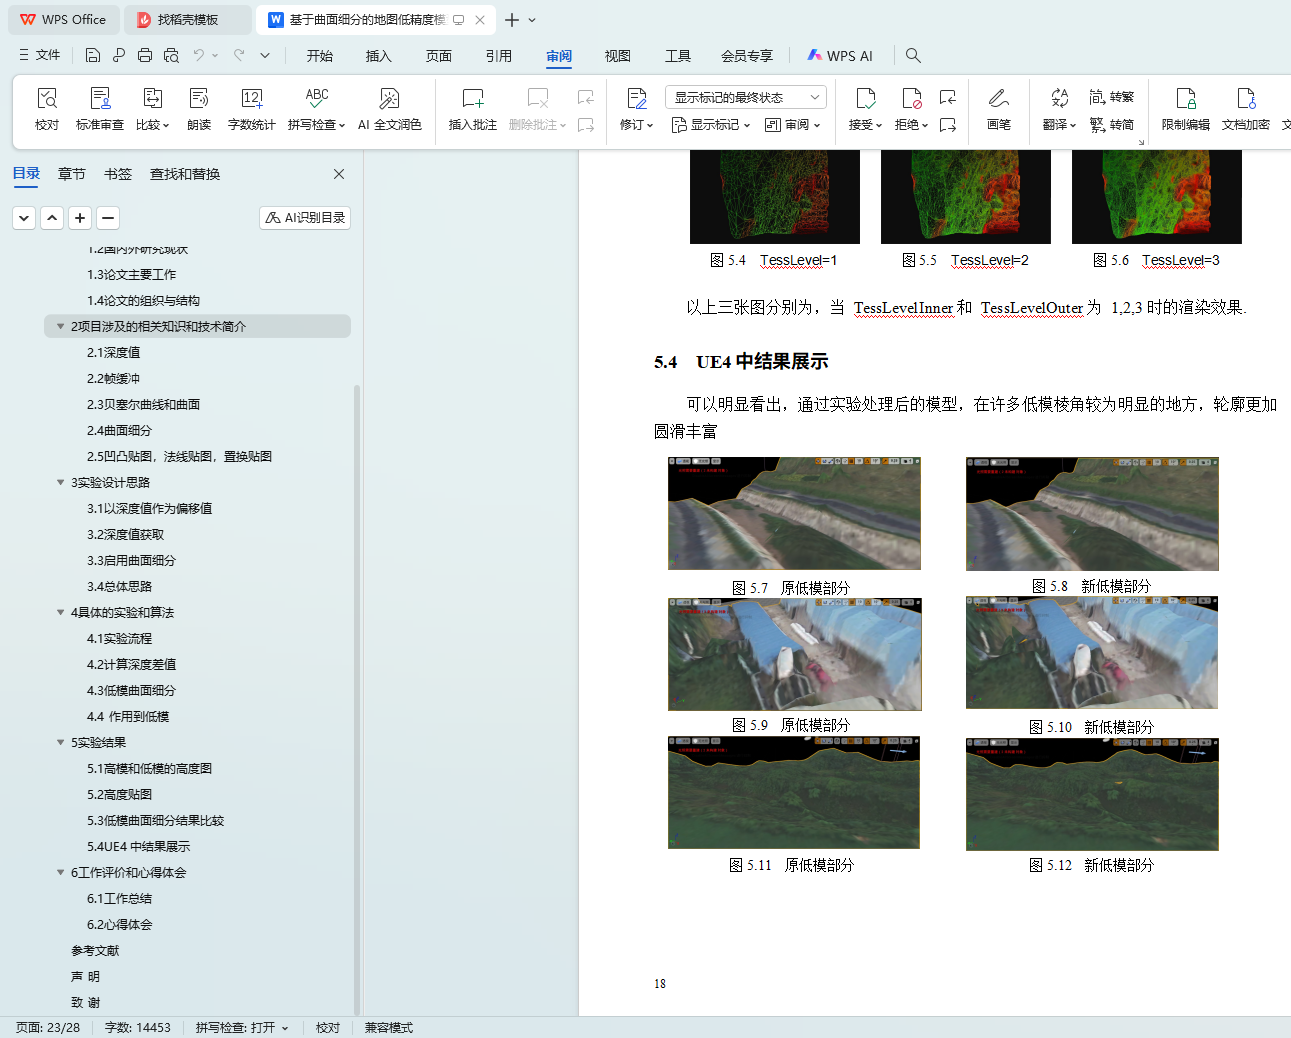
Task: Open the 显示标记 dropdown
Action: pyautogui.click(x=710, y=125)
